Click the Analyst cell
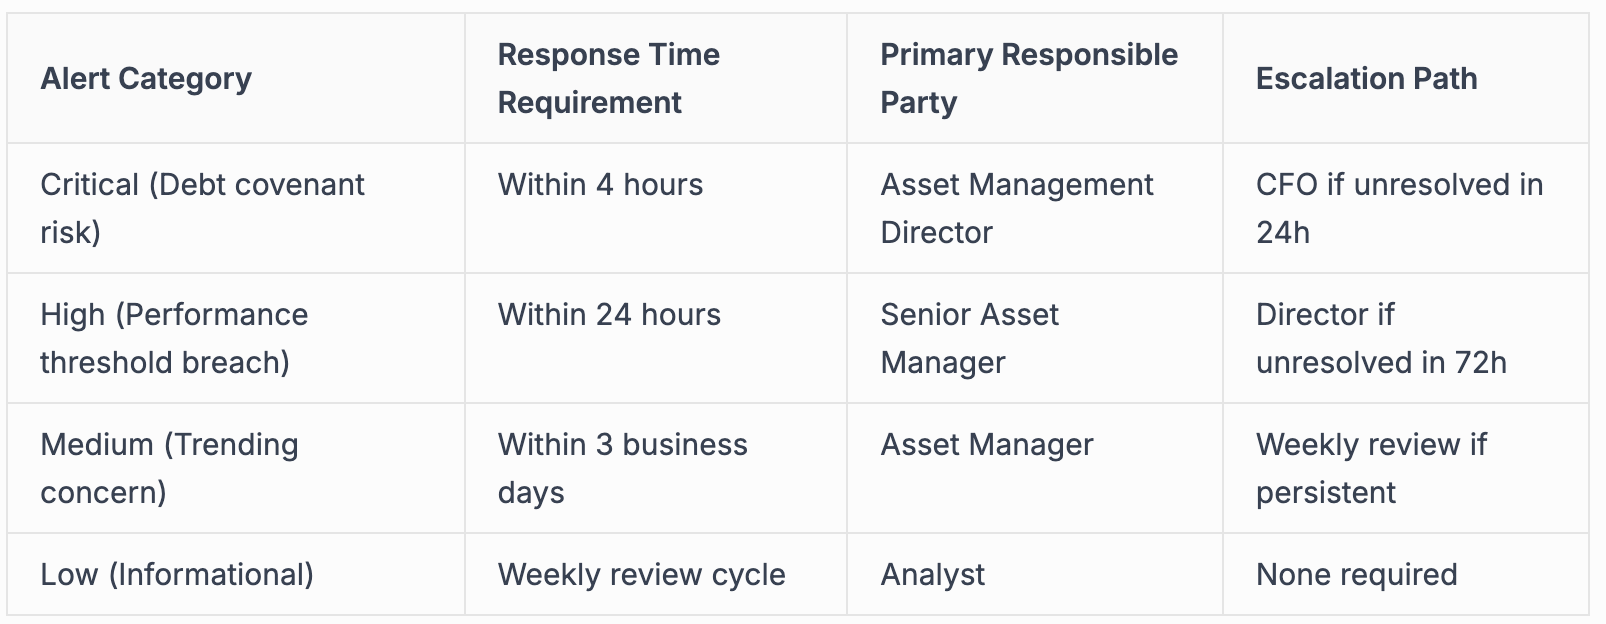Screen dimensions: 1606x624 pos(932,575)
